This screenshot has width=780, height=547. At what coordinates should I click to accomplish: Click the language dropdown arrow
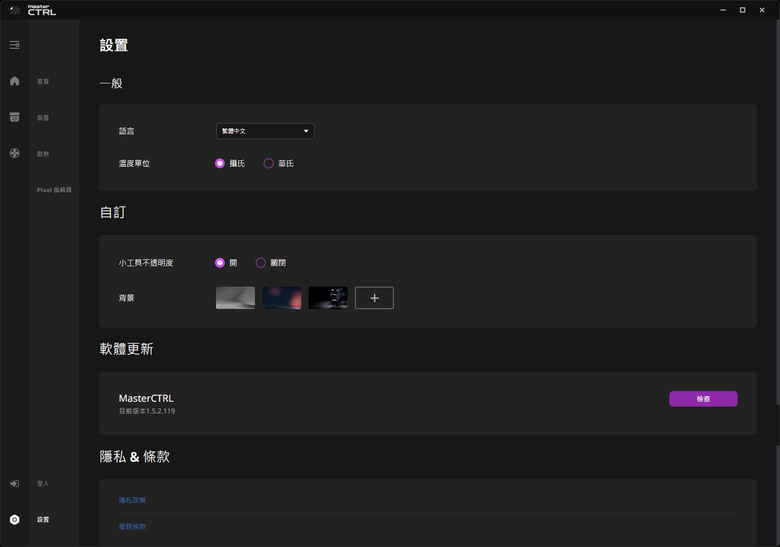point(306,131)
